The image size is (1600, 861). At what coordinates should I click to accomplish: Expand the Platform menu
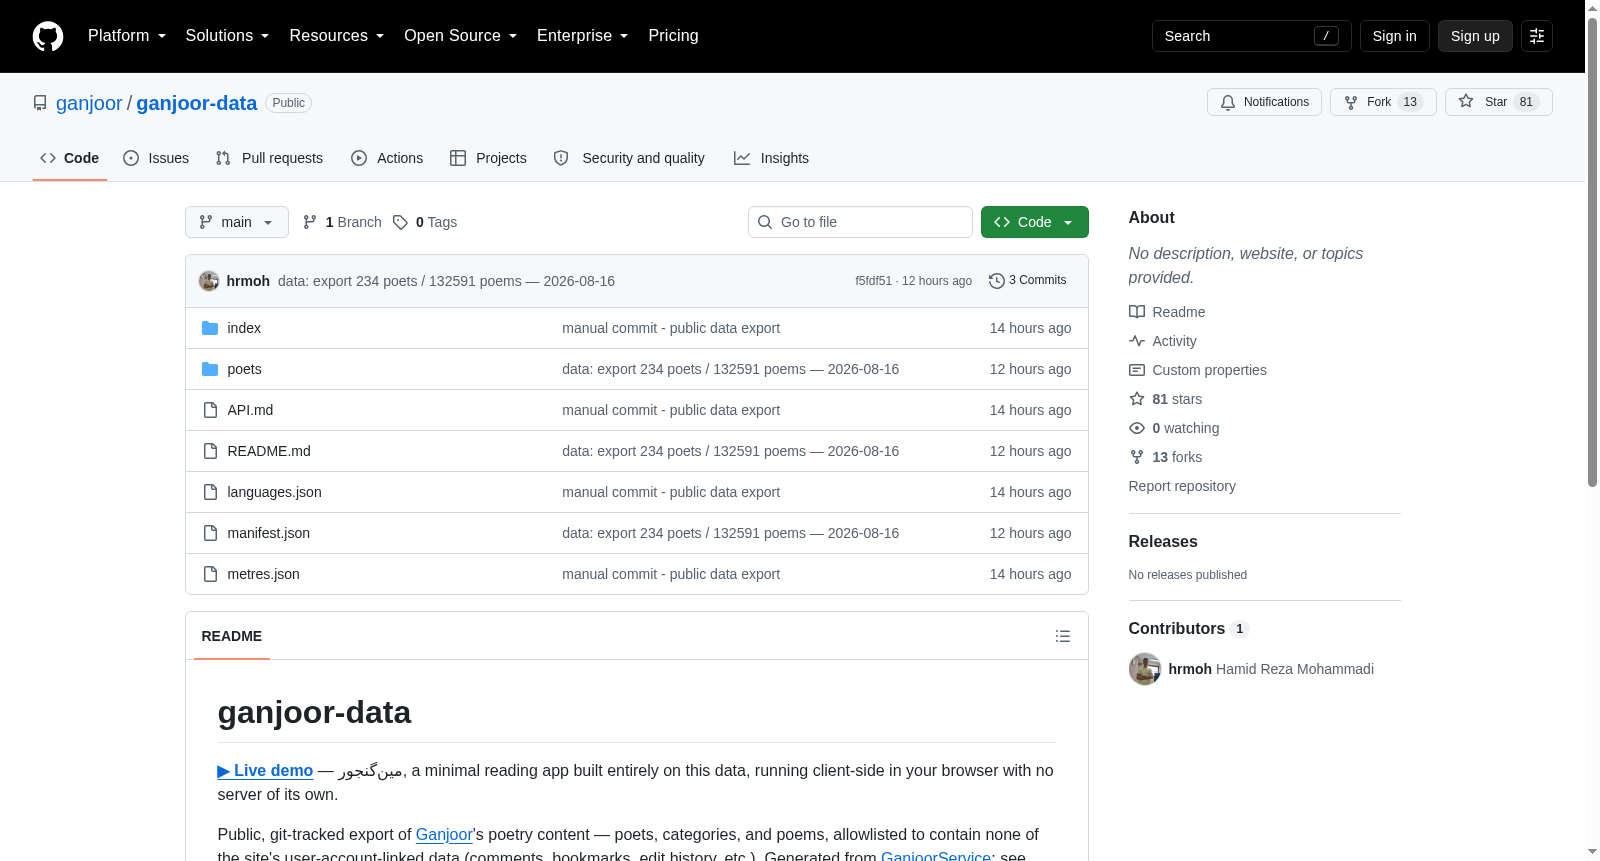tap(127, 36)
